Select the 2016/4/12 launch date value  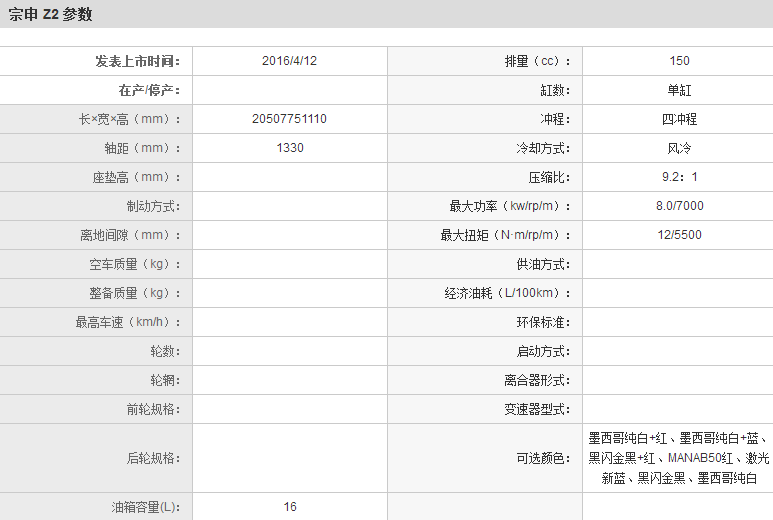pos(289,61)
